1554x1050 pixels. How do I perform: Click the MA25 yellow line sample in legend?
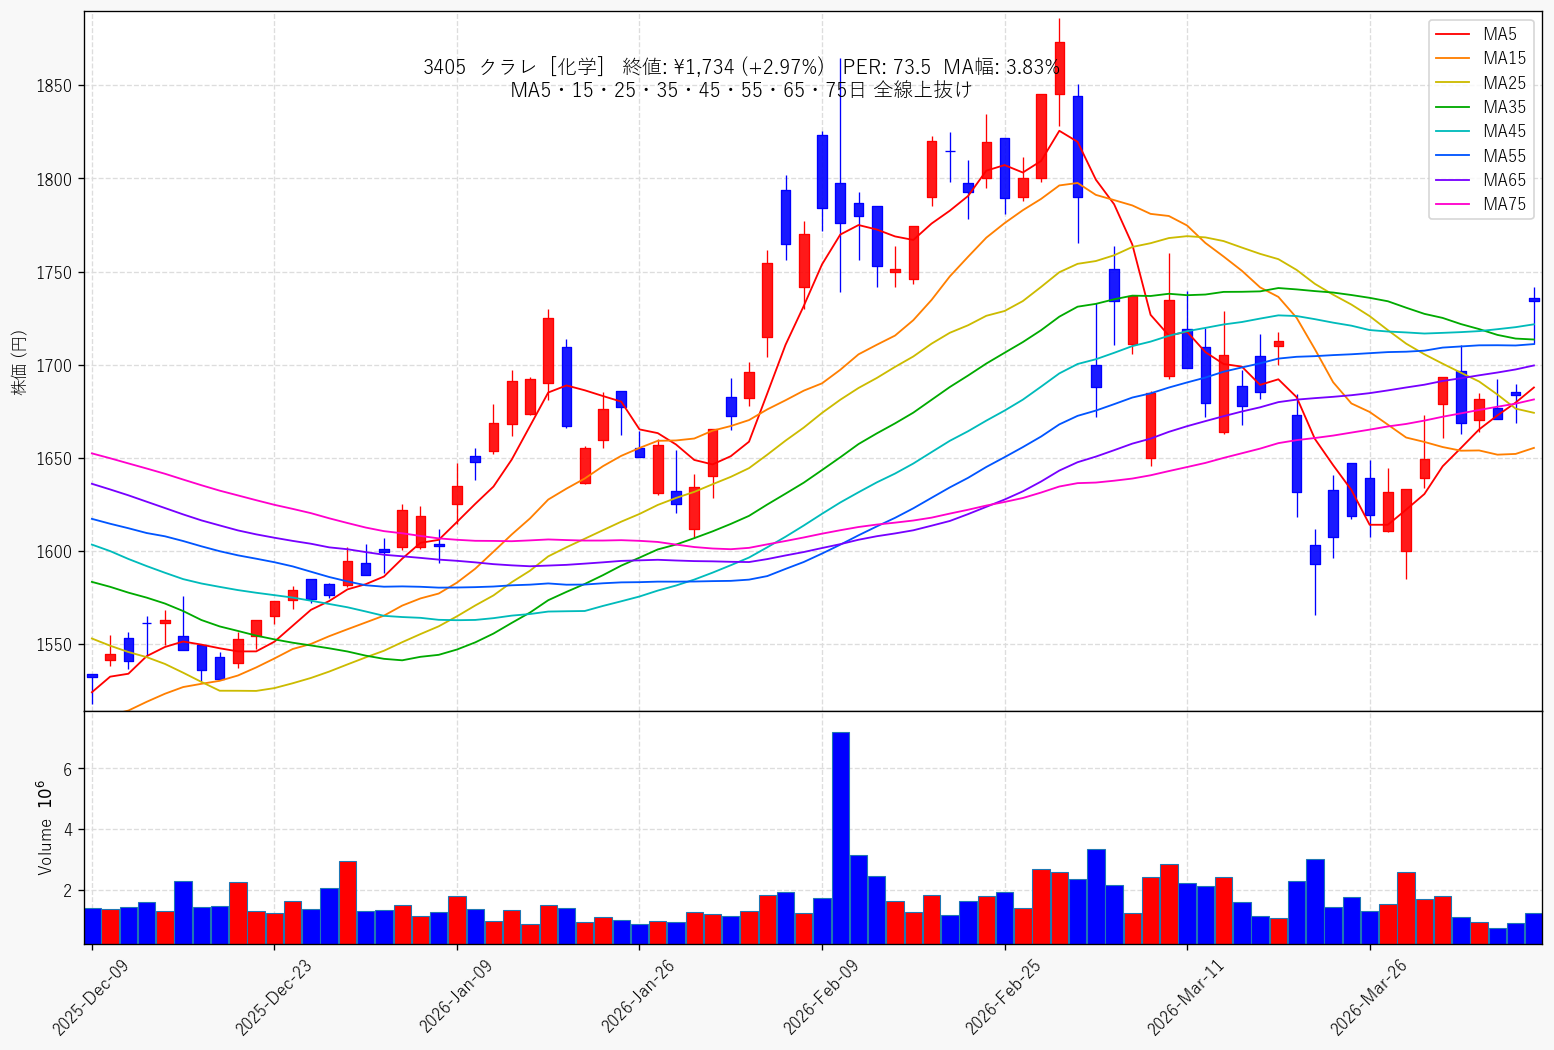click(1455, 83)
